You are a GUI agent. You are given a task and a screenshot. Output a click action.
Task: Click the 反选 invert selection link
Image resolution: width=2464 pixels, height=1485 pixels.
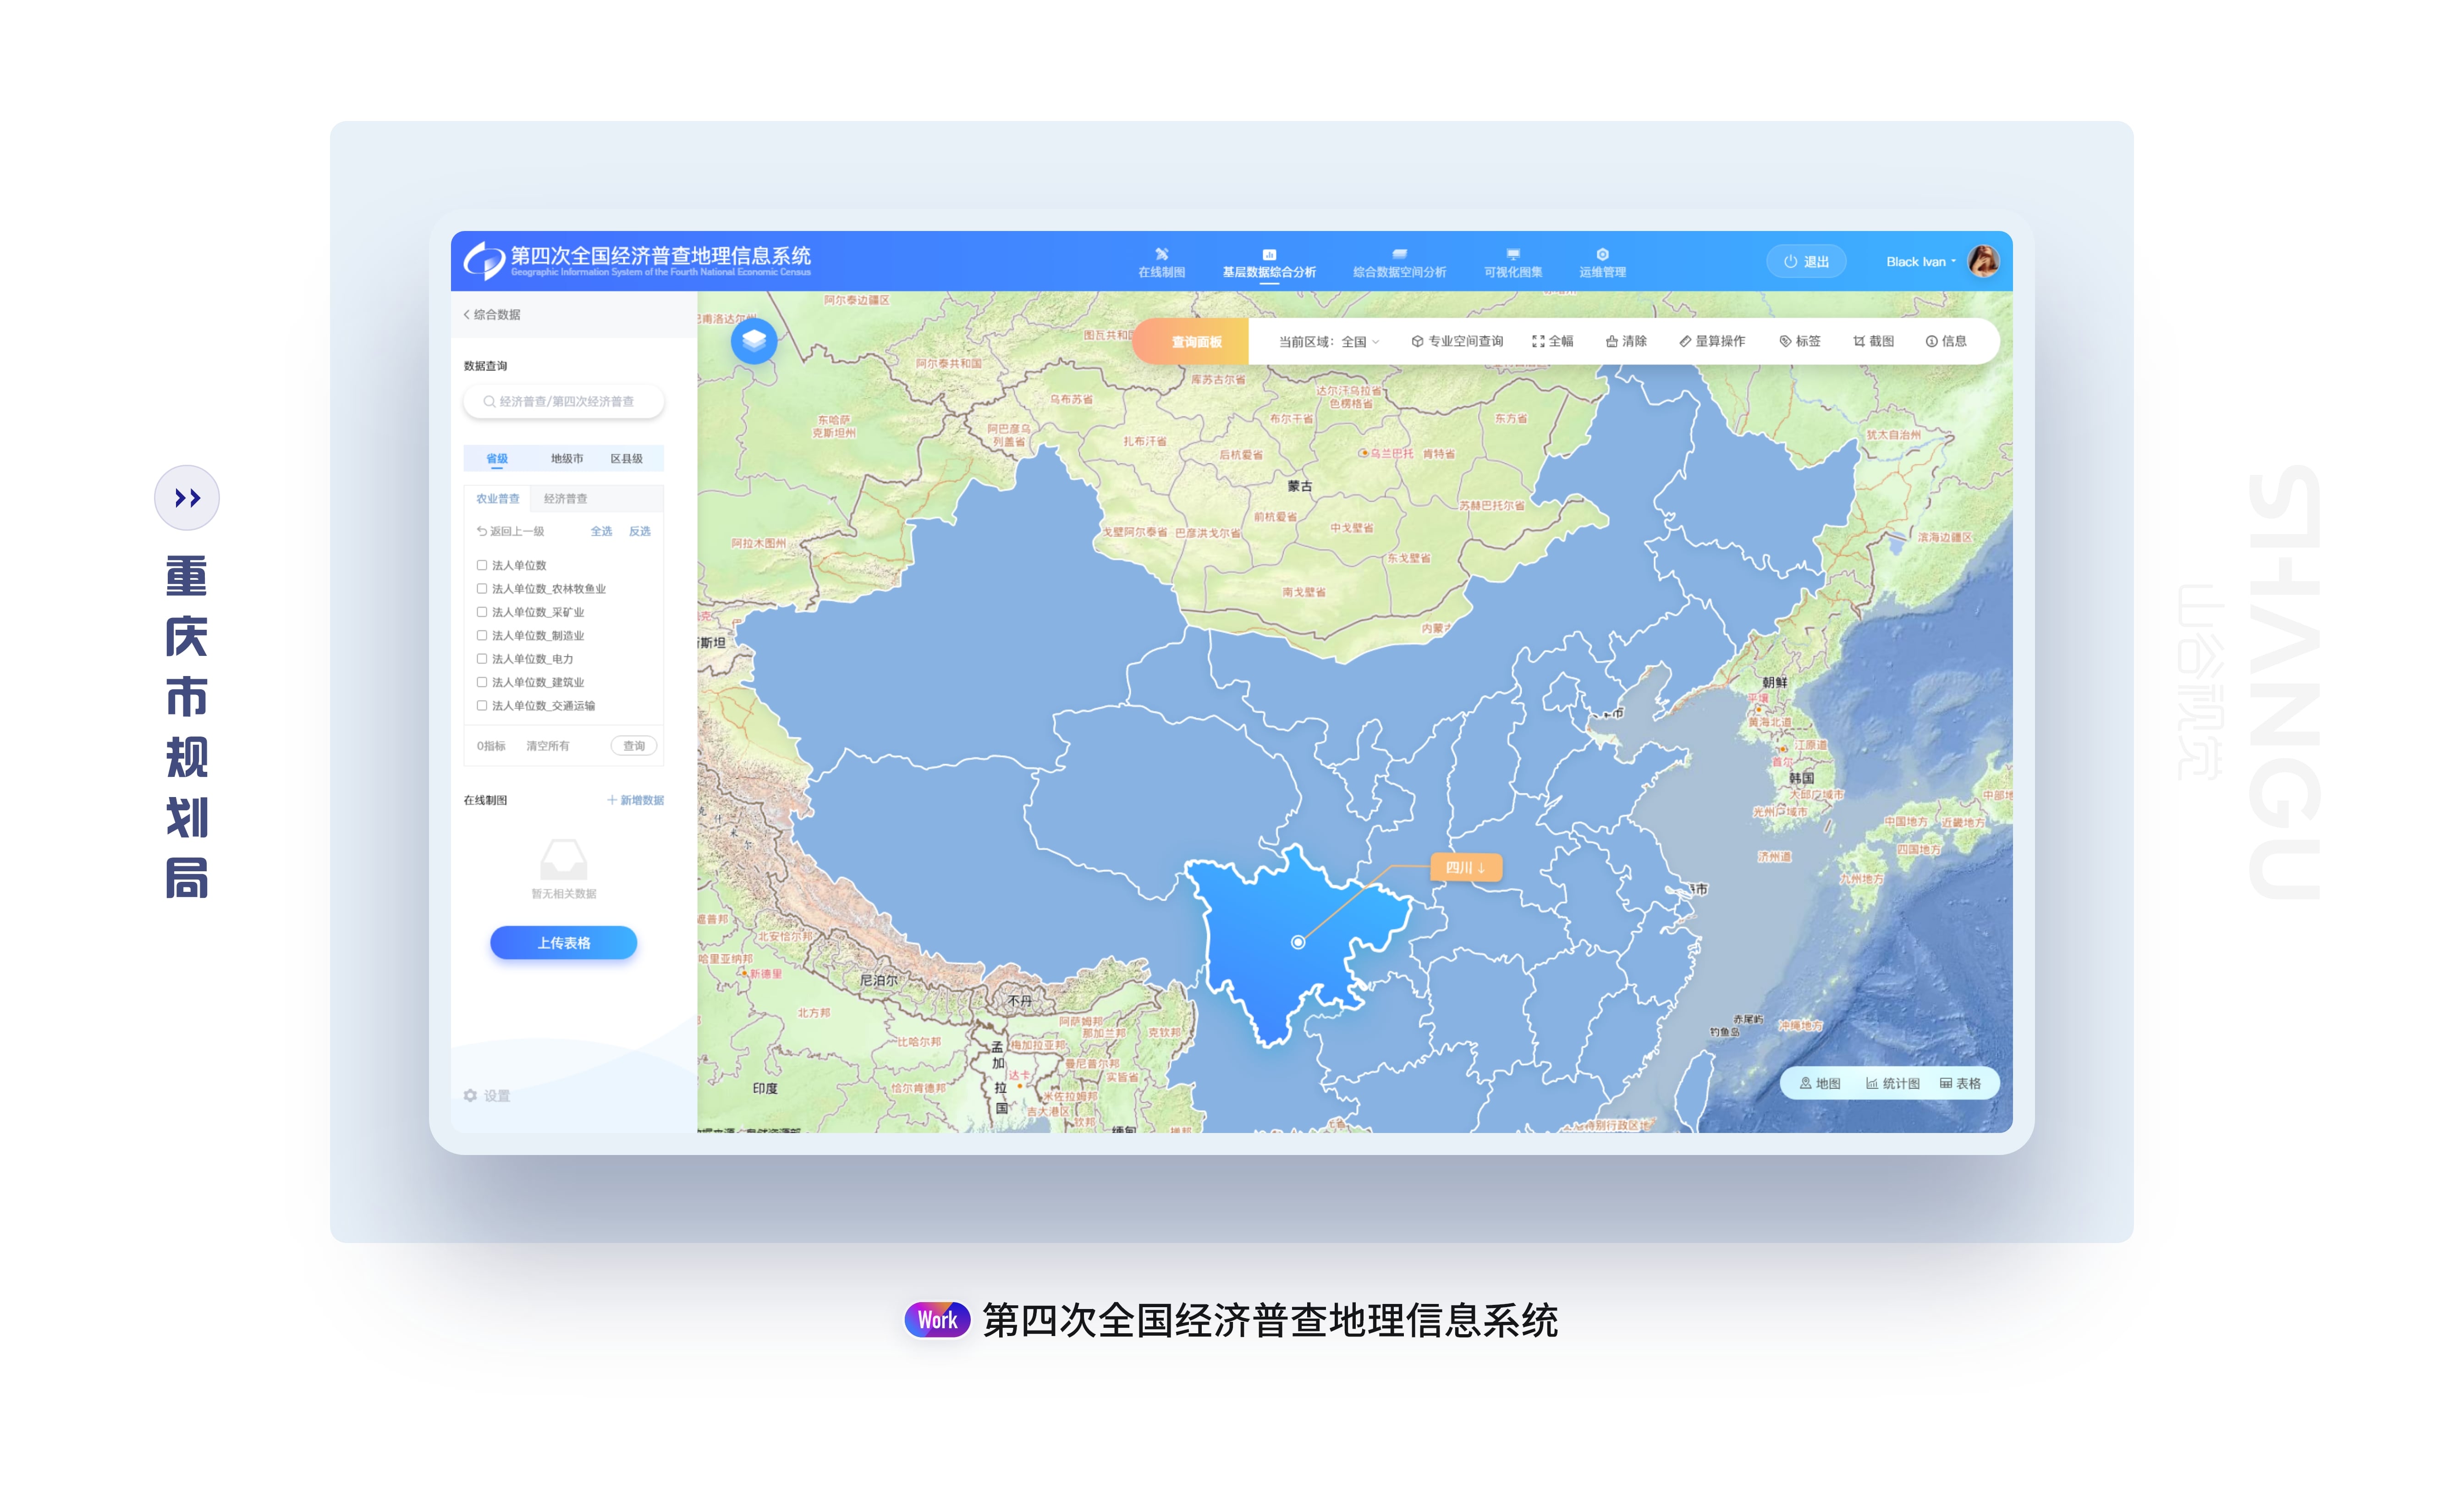tap(639, 531)
